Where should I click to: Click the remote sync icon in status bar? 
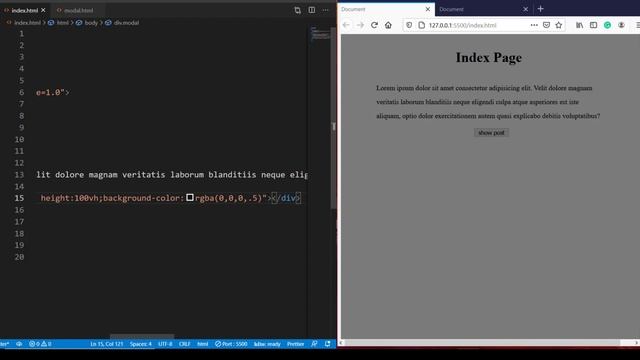19,344
